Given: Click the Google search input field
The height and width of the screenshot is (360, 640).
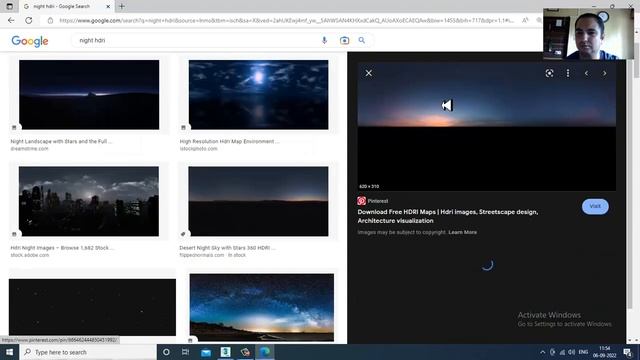Looking at the screenshot, I should 196,40.
